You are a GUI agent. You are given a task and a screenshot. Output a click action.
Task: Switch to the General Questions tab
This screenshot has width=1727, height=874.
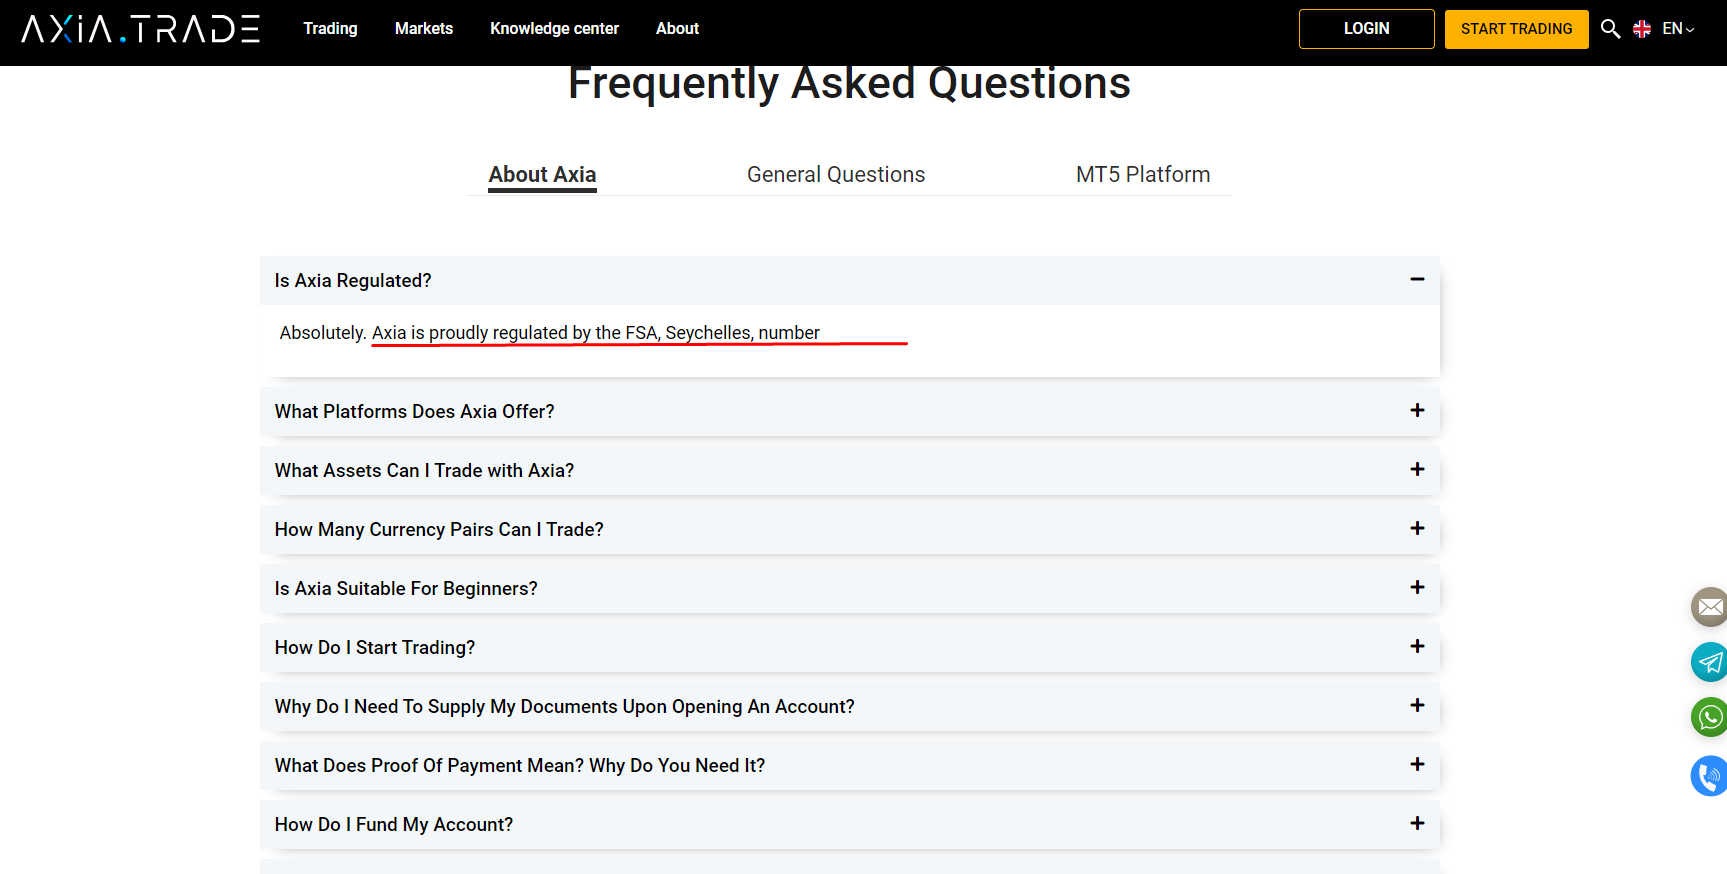tap(836, 175)
